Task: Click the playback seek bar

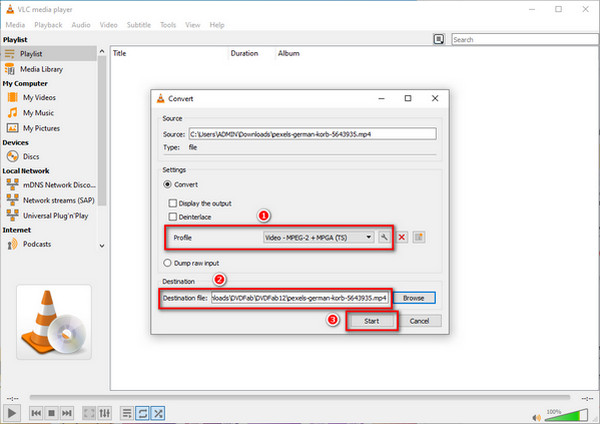Action: 300,398
